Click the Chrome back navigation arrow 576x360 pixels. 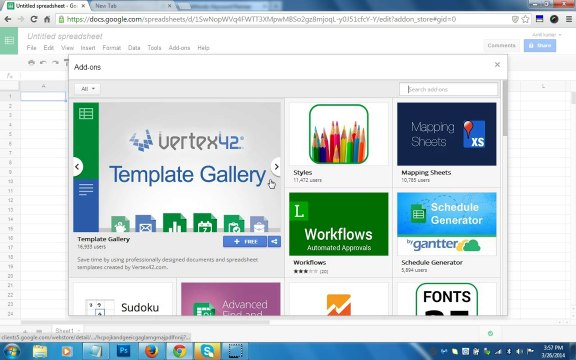(x=8, y=19)
